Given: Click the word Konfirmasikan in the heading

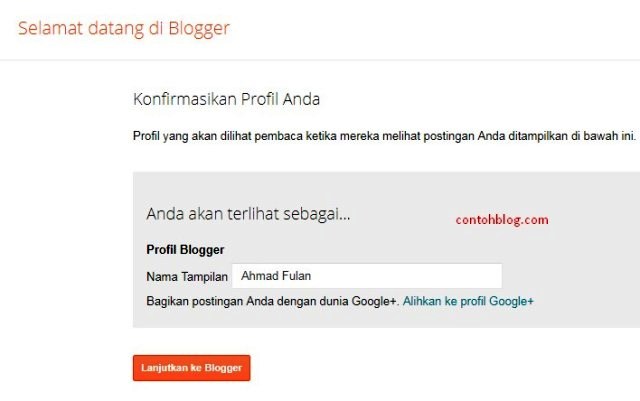Looking at the screenshot, I should (172, 100).
